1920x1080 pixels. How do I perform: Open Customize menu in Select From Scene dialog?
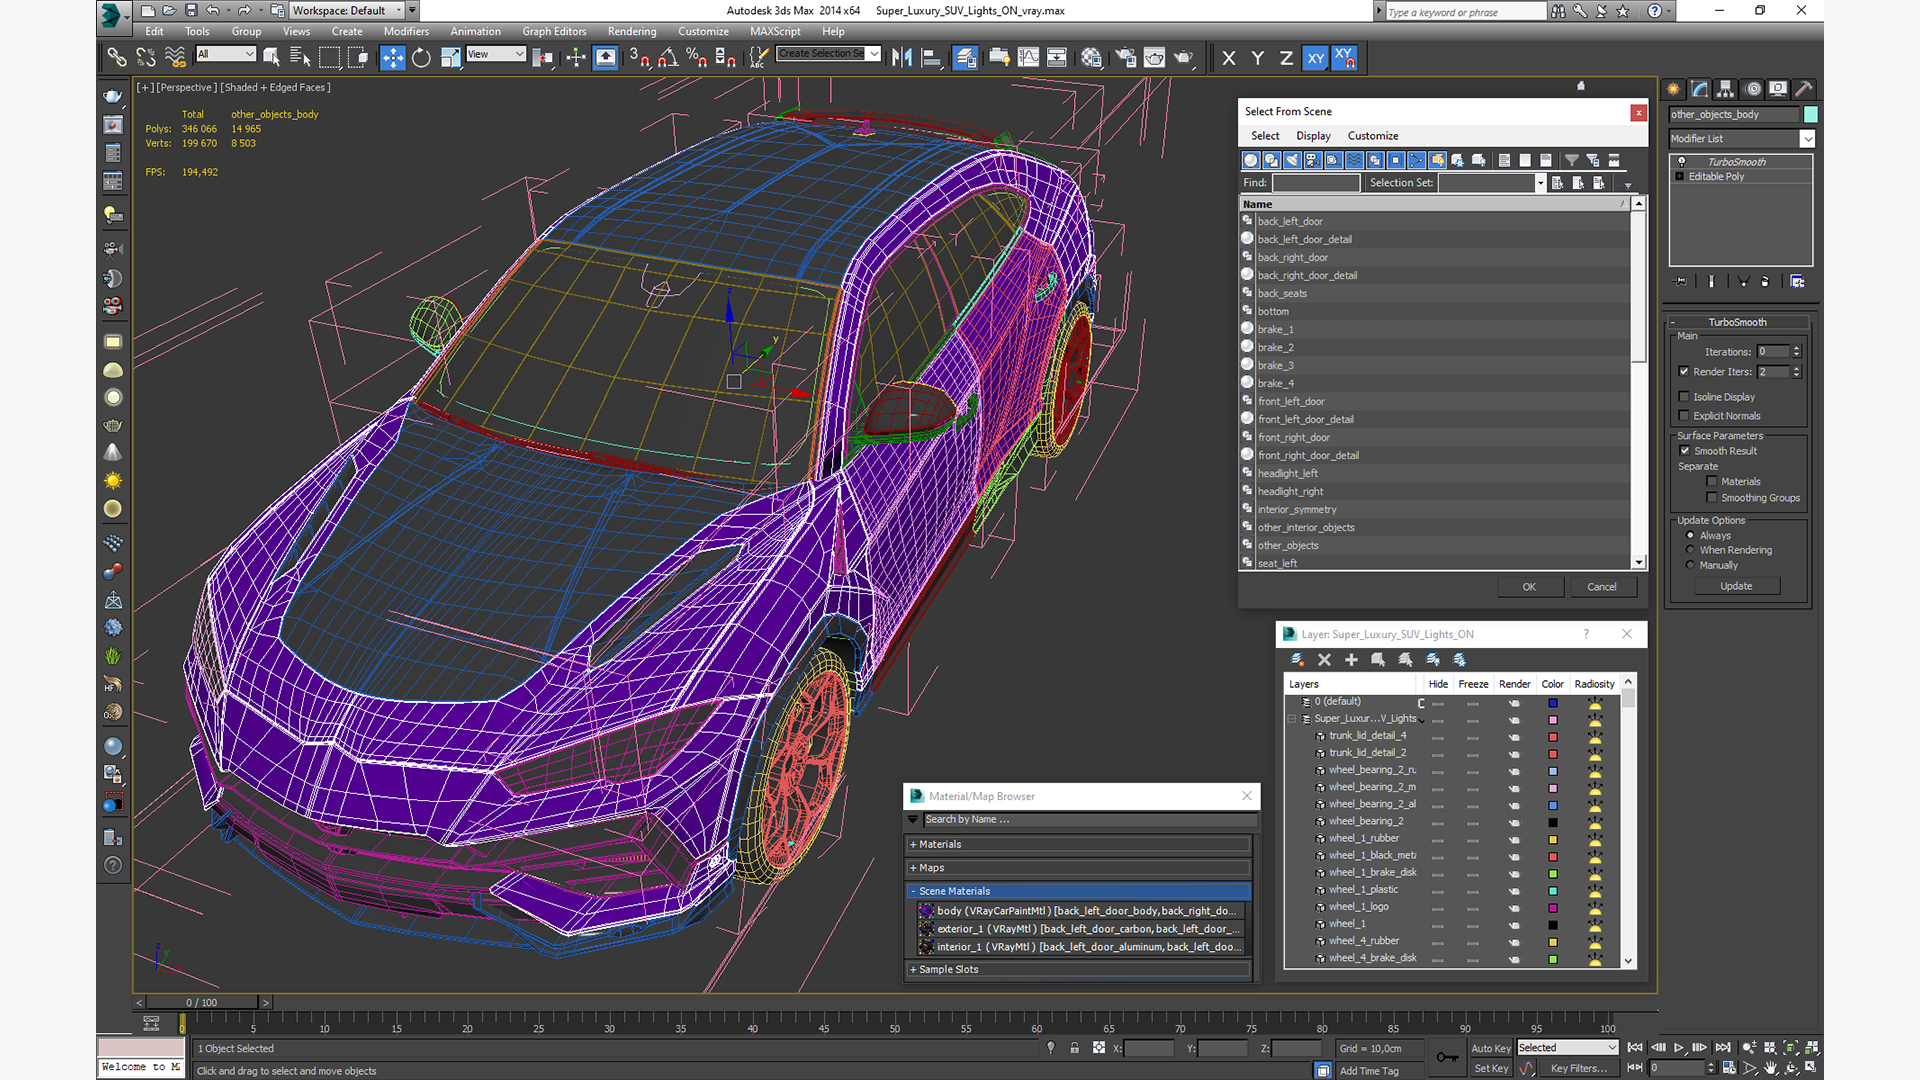[x=1373, y=136]
